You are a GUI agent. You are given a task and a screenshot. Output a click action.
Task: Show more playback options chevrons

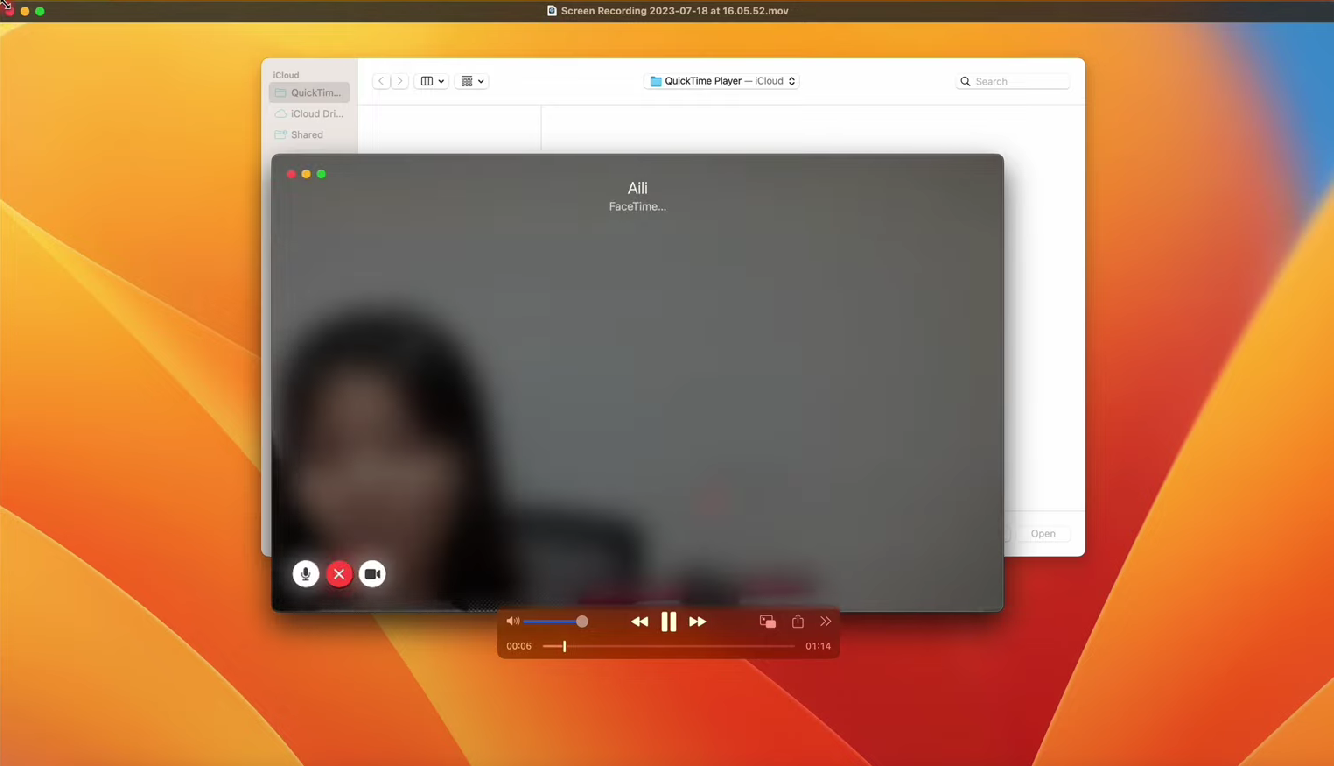click(826, 622)
